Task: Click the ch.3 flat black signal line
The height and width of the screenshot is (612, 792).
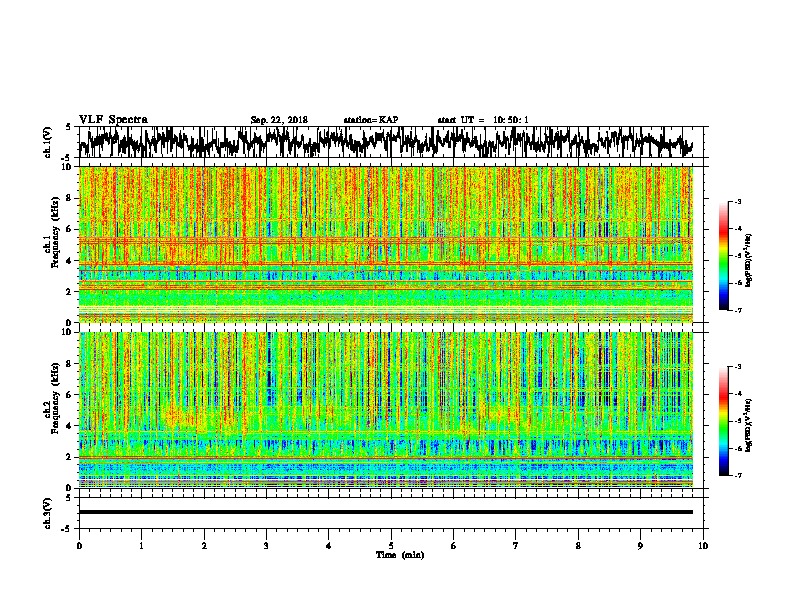Action: coord(386,512)
